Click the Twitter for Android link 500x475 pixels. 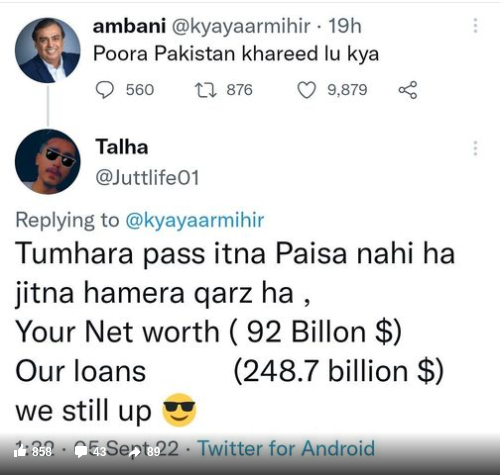point(287,448)
